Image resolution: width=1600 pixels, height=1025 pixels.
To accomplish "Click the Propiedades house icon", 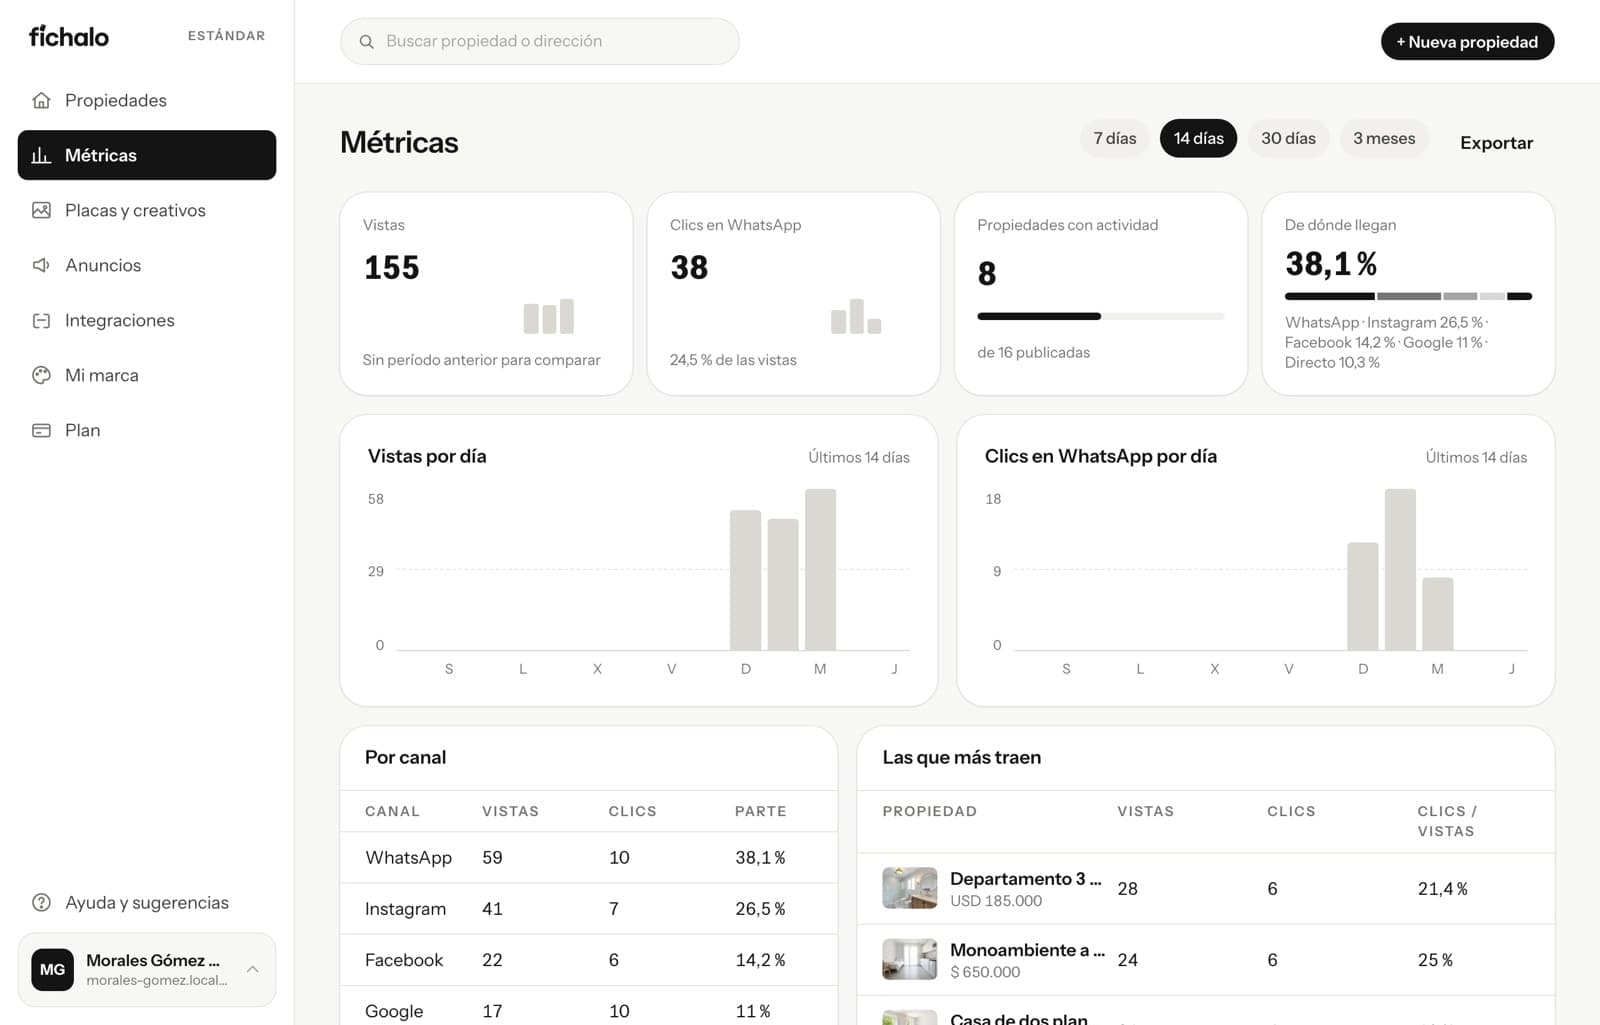I will click(x=41, y=100).
